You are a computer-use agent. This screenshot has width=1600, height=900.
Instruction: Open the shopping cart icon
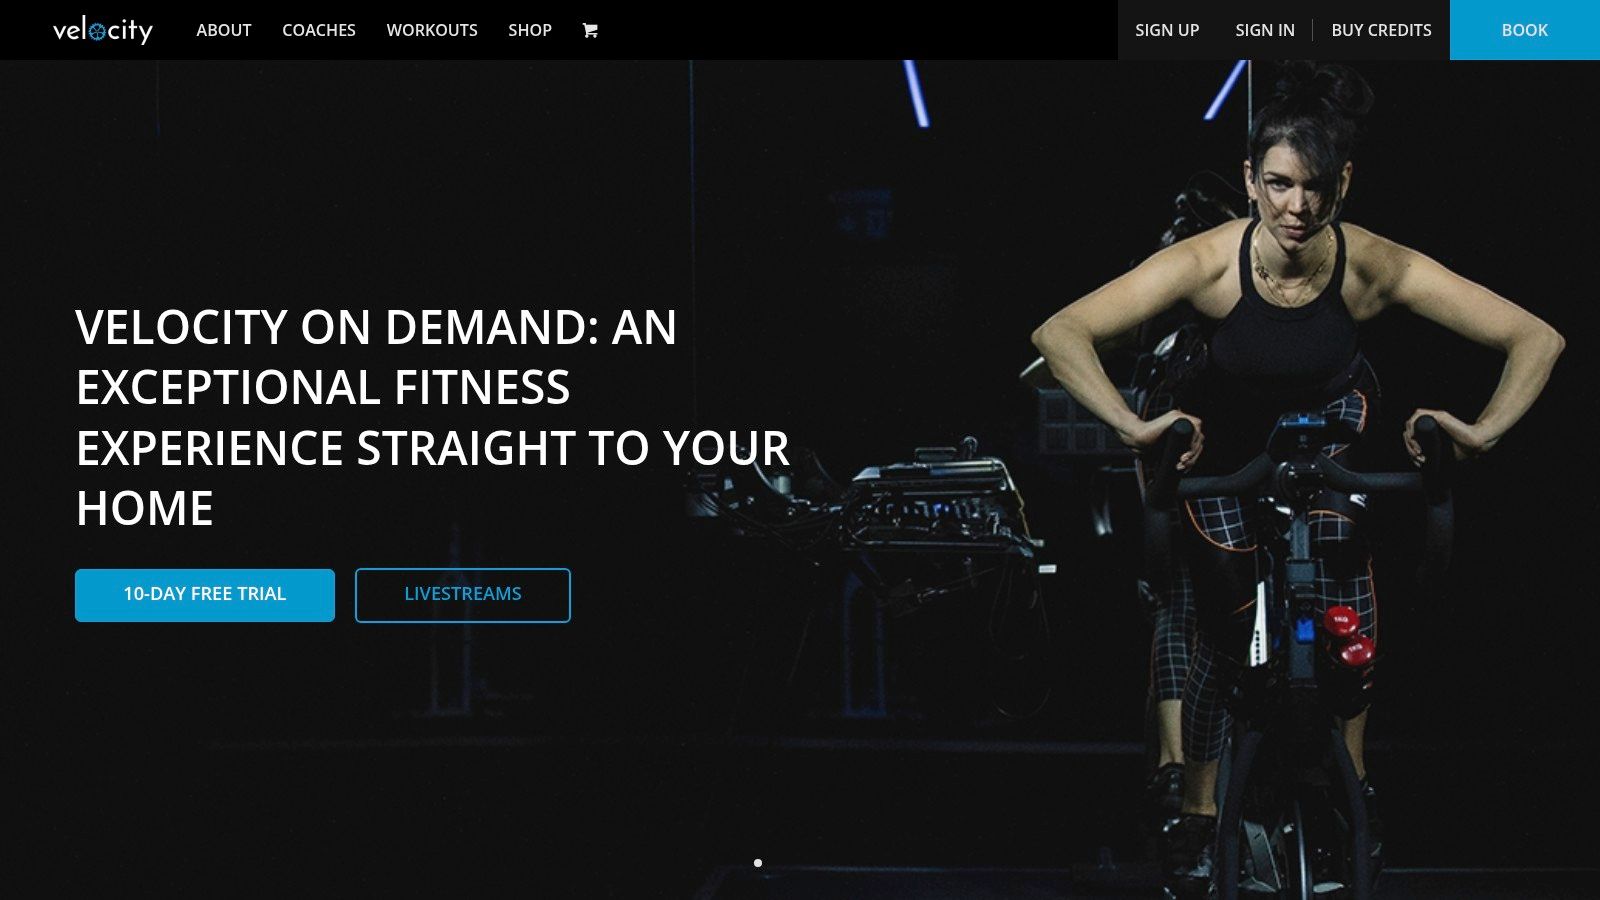[x=590, y=30]
